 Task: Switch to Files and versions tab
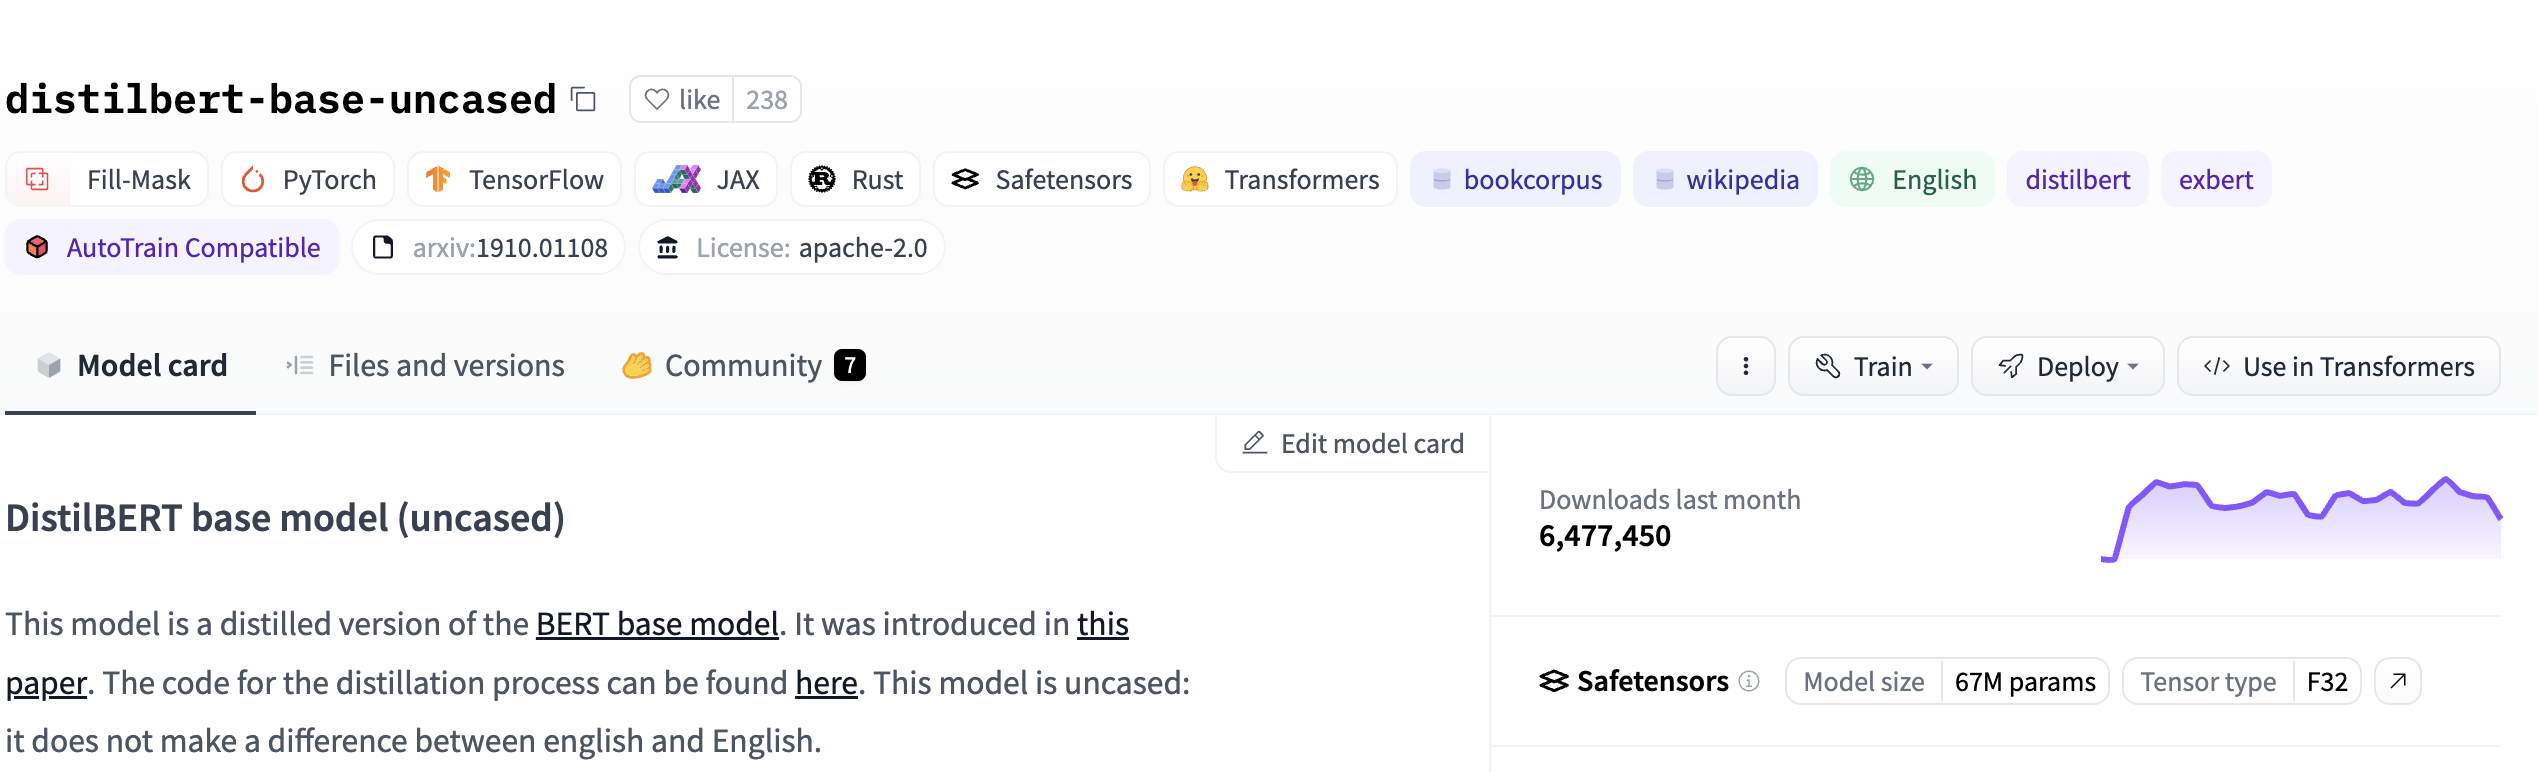pos(425,366)
